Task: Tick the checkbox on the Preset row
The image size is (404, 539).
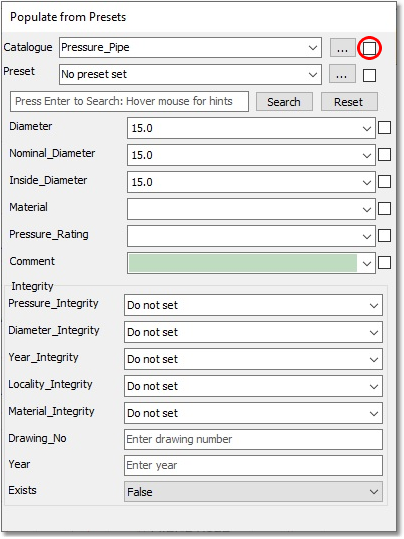Action: (370, 75)
